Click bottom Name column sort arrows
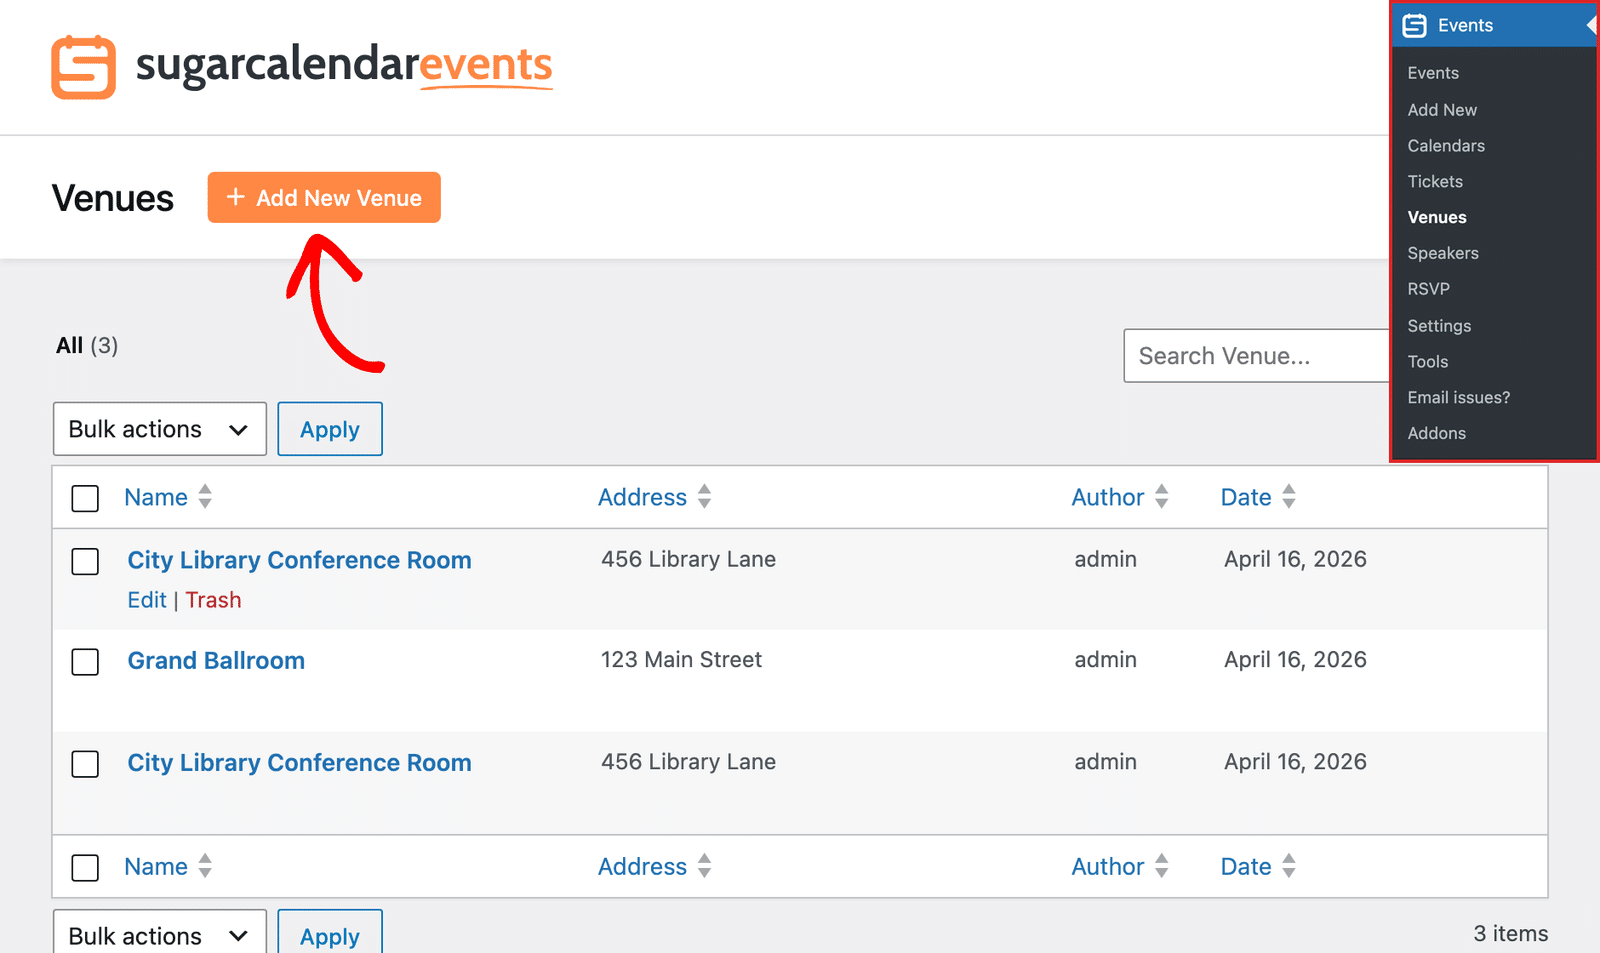This screenshot has height=953, width=1600. [205, 866]
